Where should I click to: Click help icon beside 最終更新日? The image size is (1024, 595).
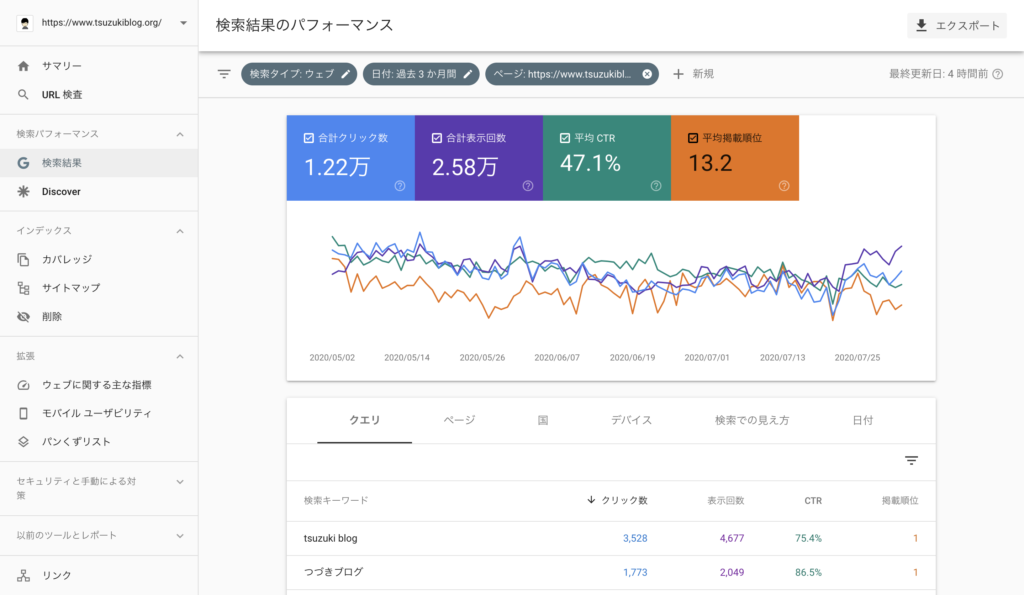click(998, 74)
